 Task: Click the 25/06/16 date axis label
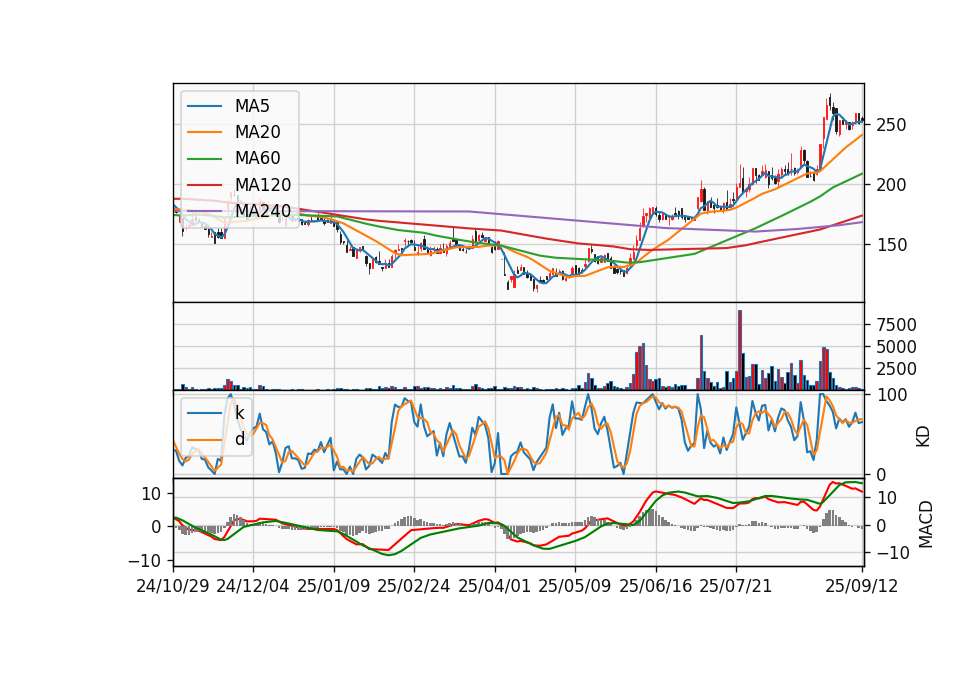point(656,586)
